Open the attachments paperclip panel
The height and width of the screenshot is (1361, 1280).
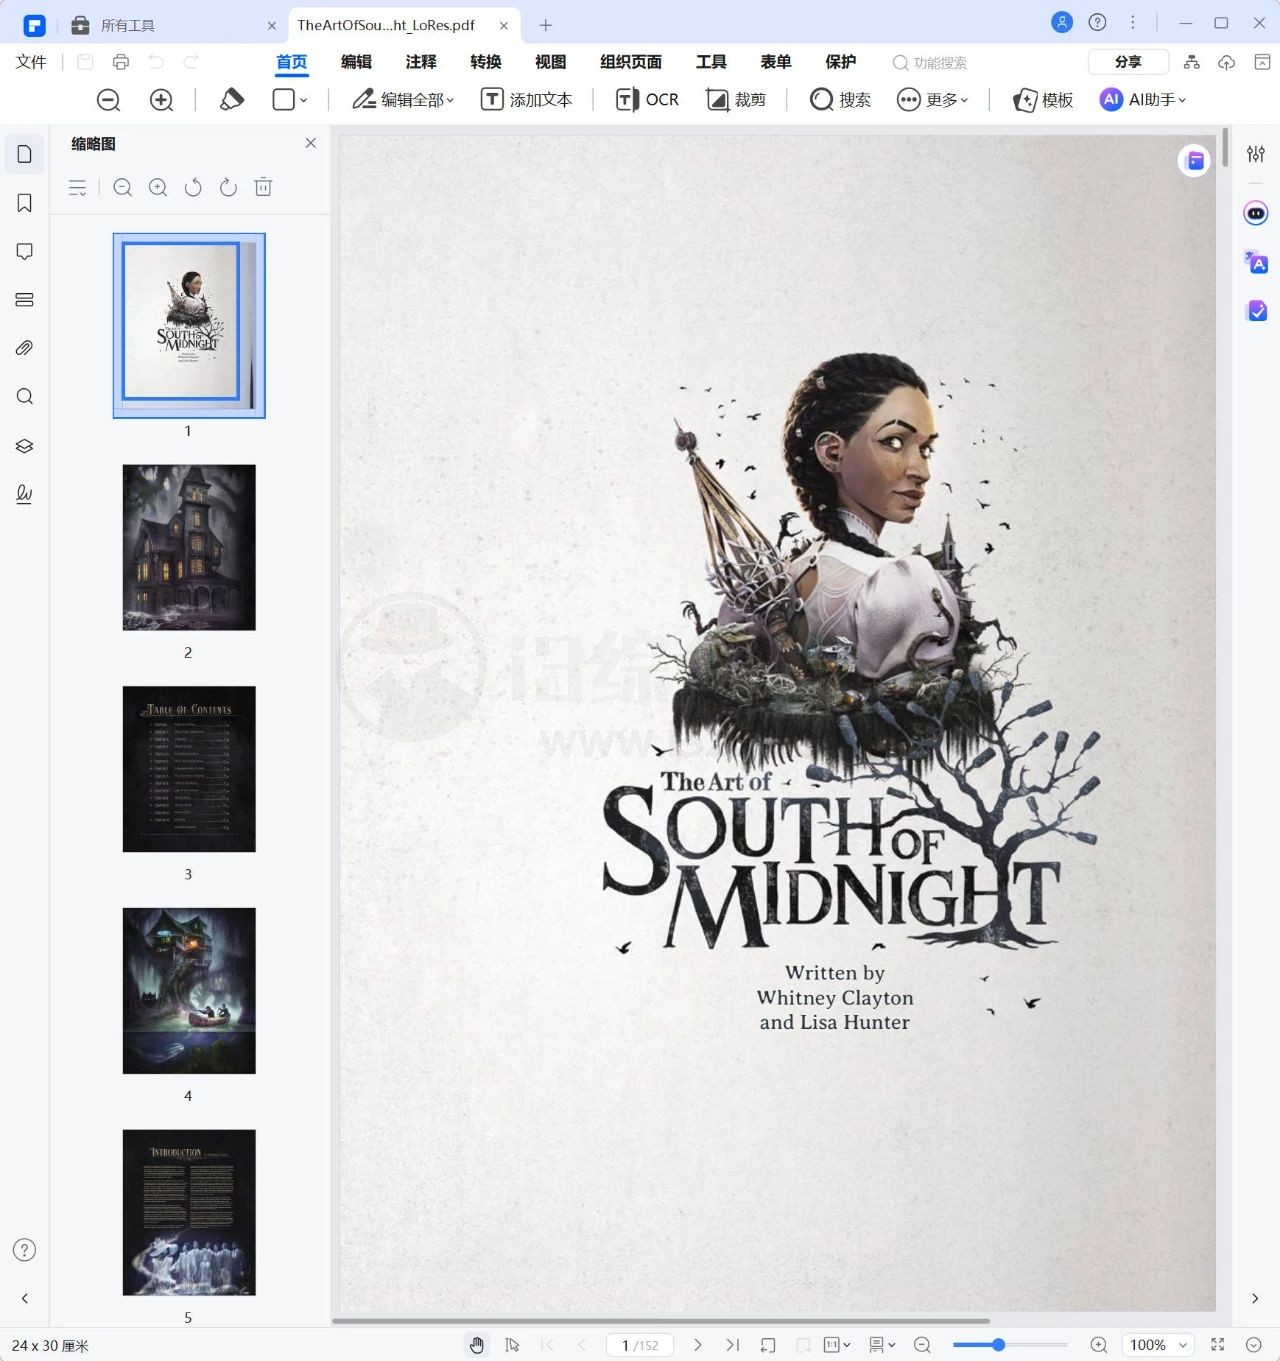tap(25, 348)
